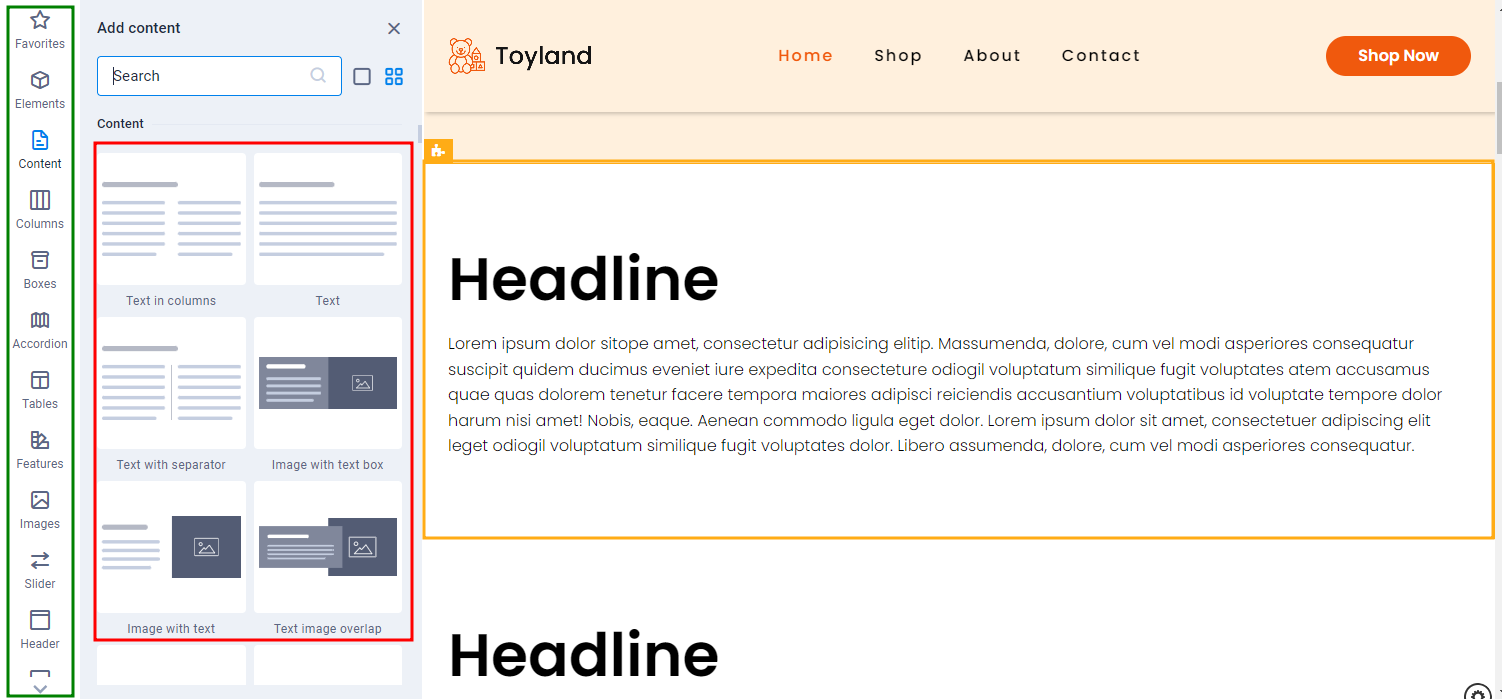Open the Tables category
This screenshot has width=1502, height=699.
[x=40, y=390]
